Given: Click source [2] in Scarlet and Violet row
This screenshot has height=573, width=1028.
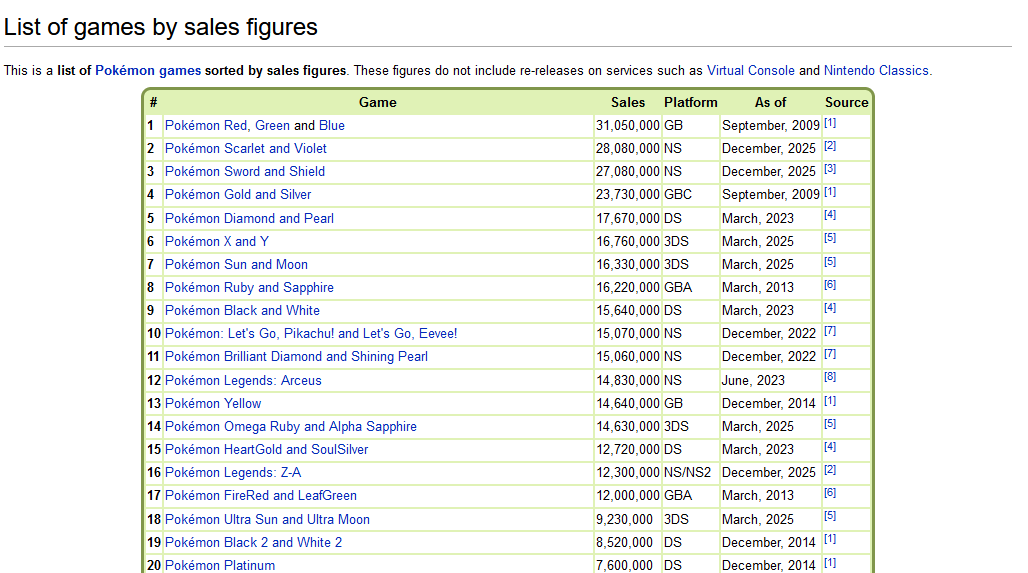Looking at the screenshot, I should [830, 146].
